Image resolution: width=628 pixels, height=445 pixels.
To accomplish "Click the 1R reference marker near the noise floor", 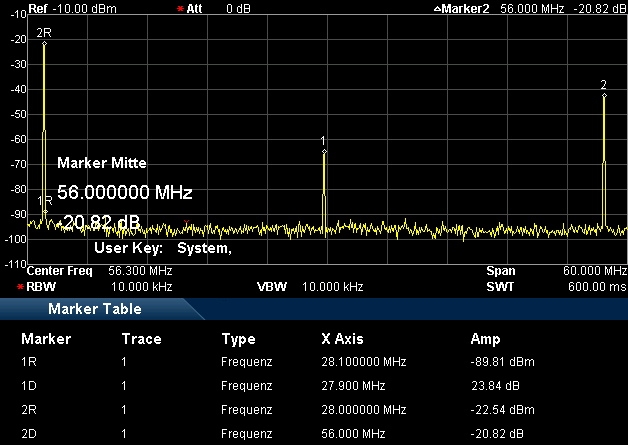I will pyautogui.click(x=44, y=201).
